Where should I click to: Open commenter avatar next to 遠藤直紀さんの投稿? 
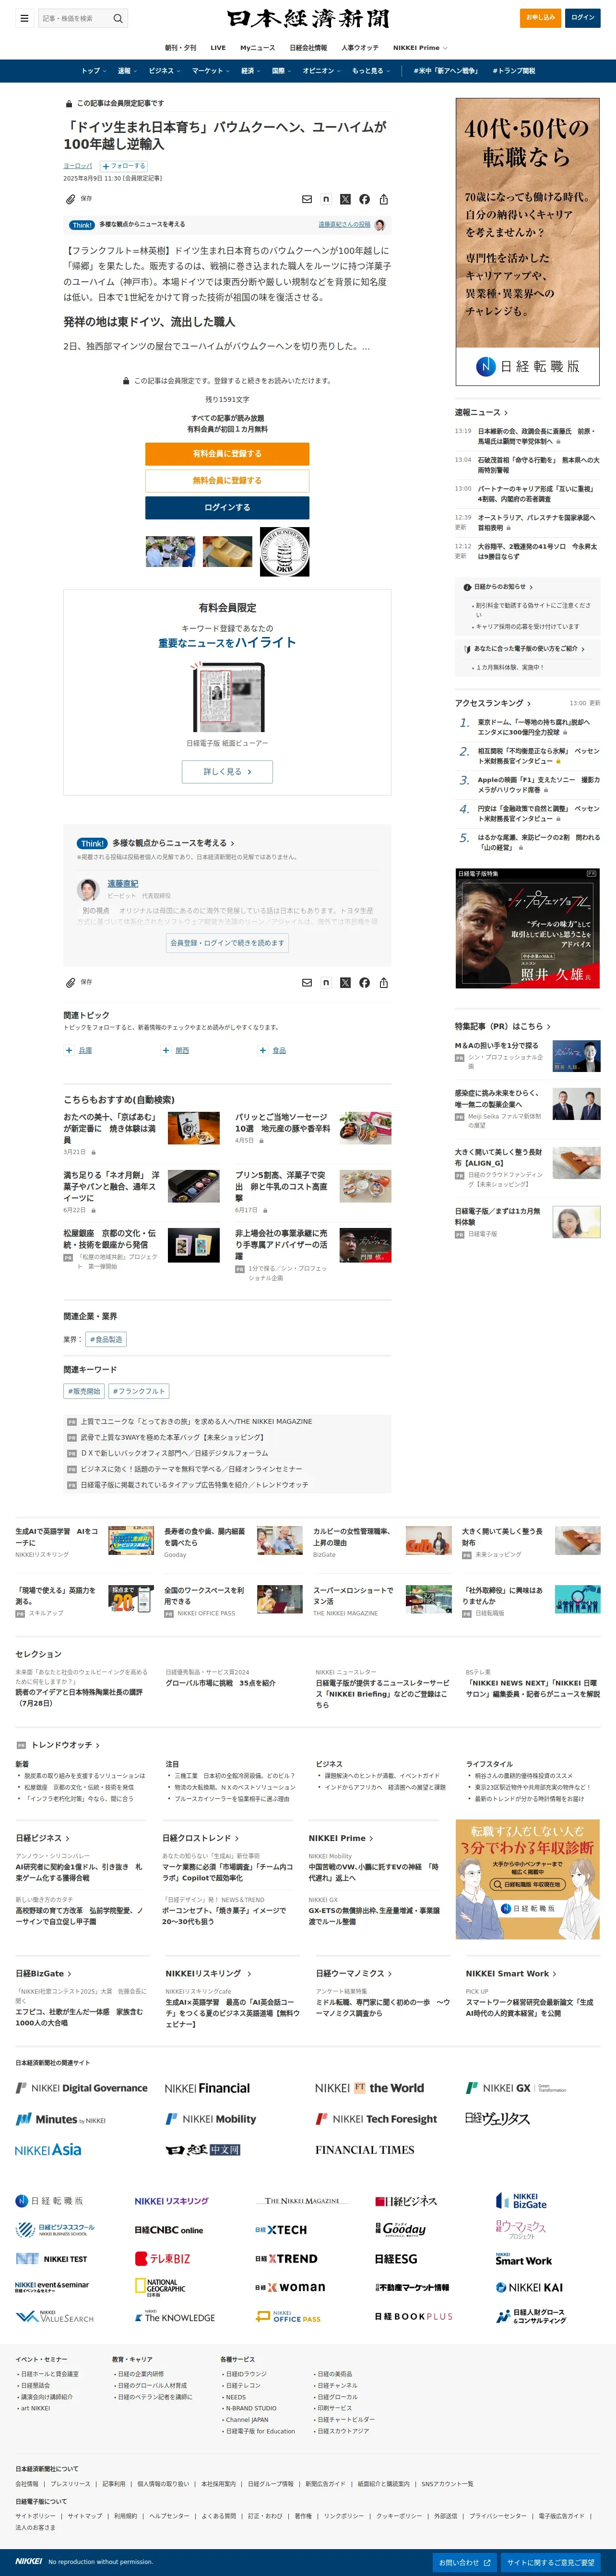pyautogui.click(x=380, y=225)
